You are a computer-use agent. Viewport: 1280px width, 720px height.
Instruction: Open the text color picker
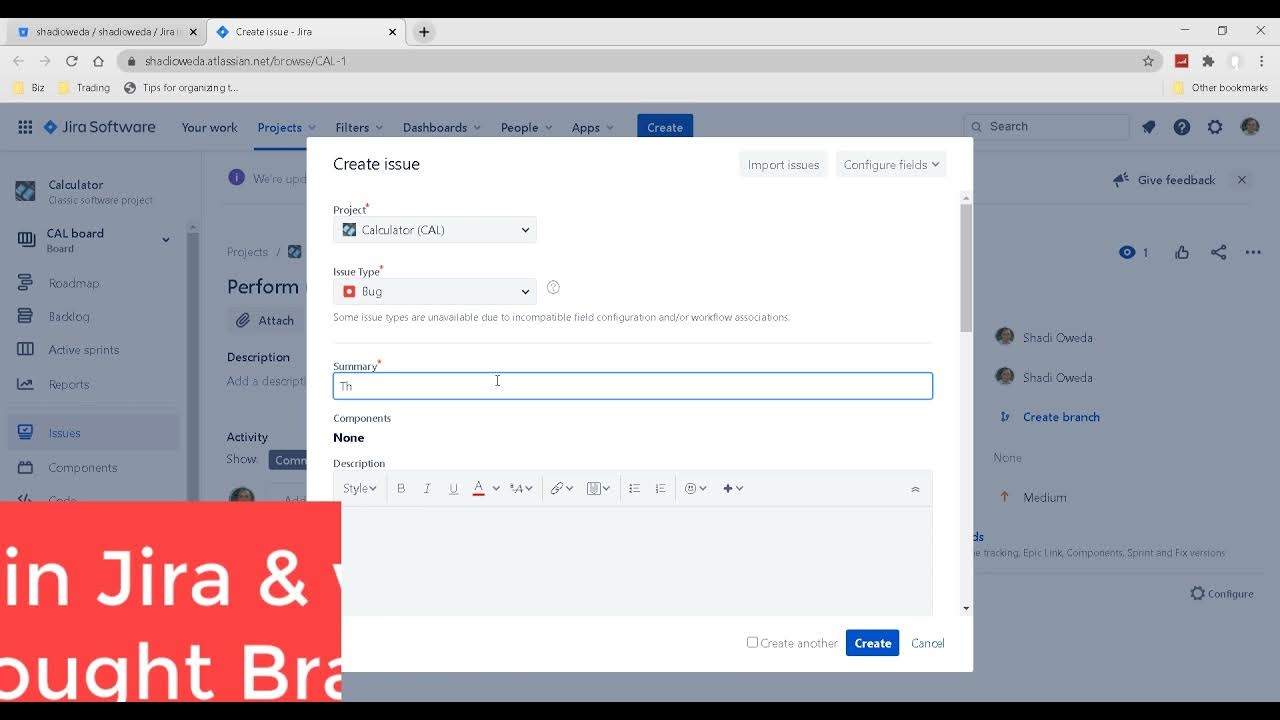(479, 488)
